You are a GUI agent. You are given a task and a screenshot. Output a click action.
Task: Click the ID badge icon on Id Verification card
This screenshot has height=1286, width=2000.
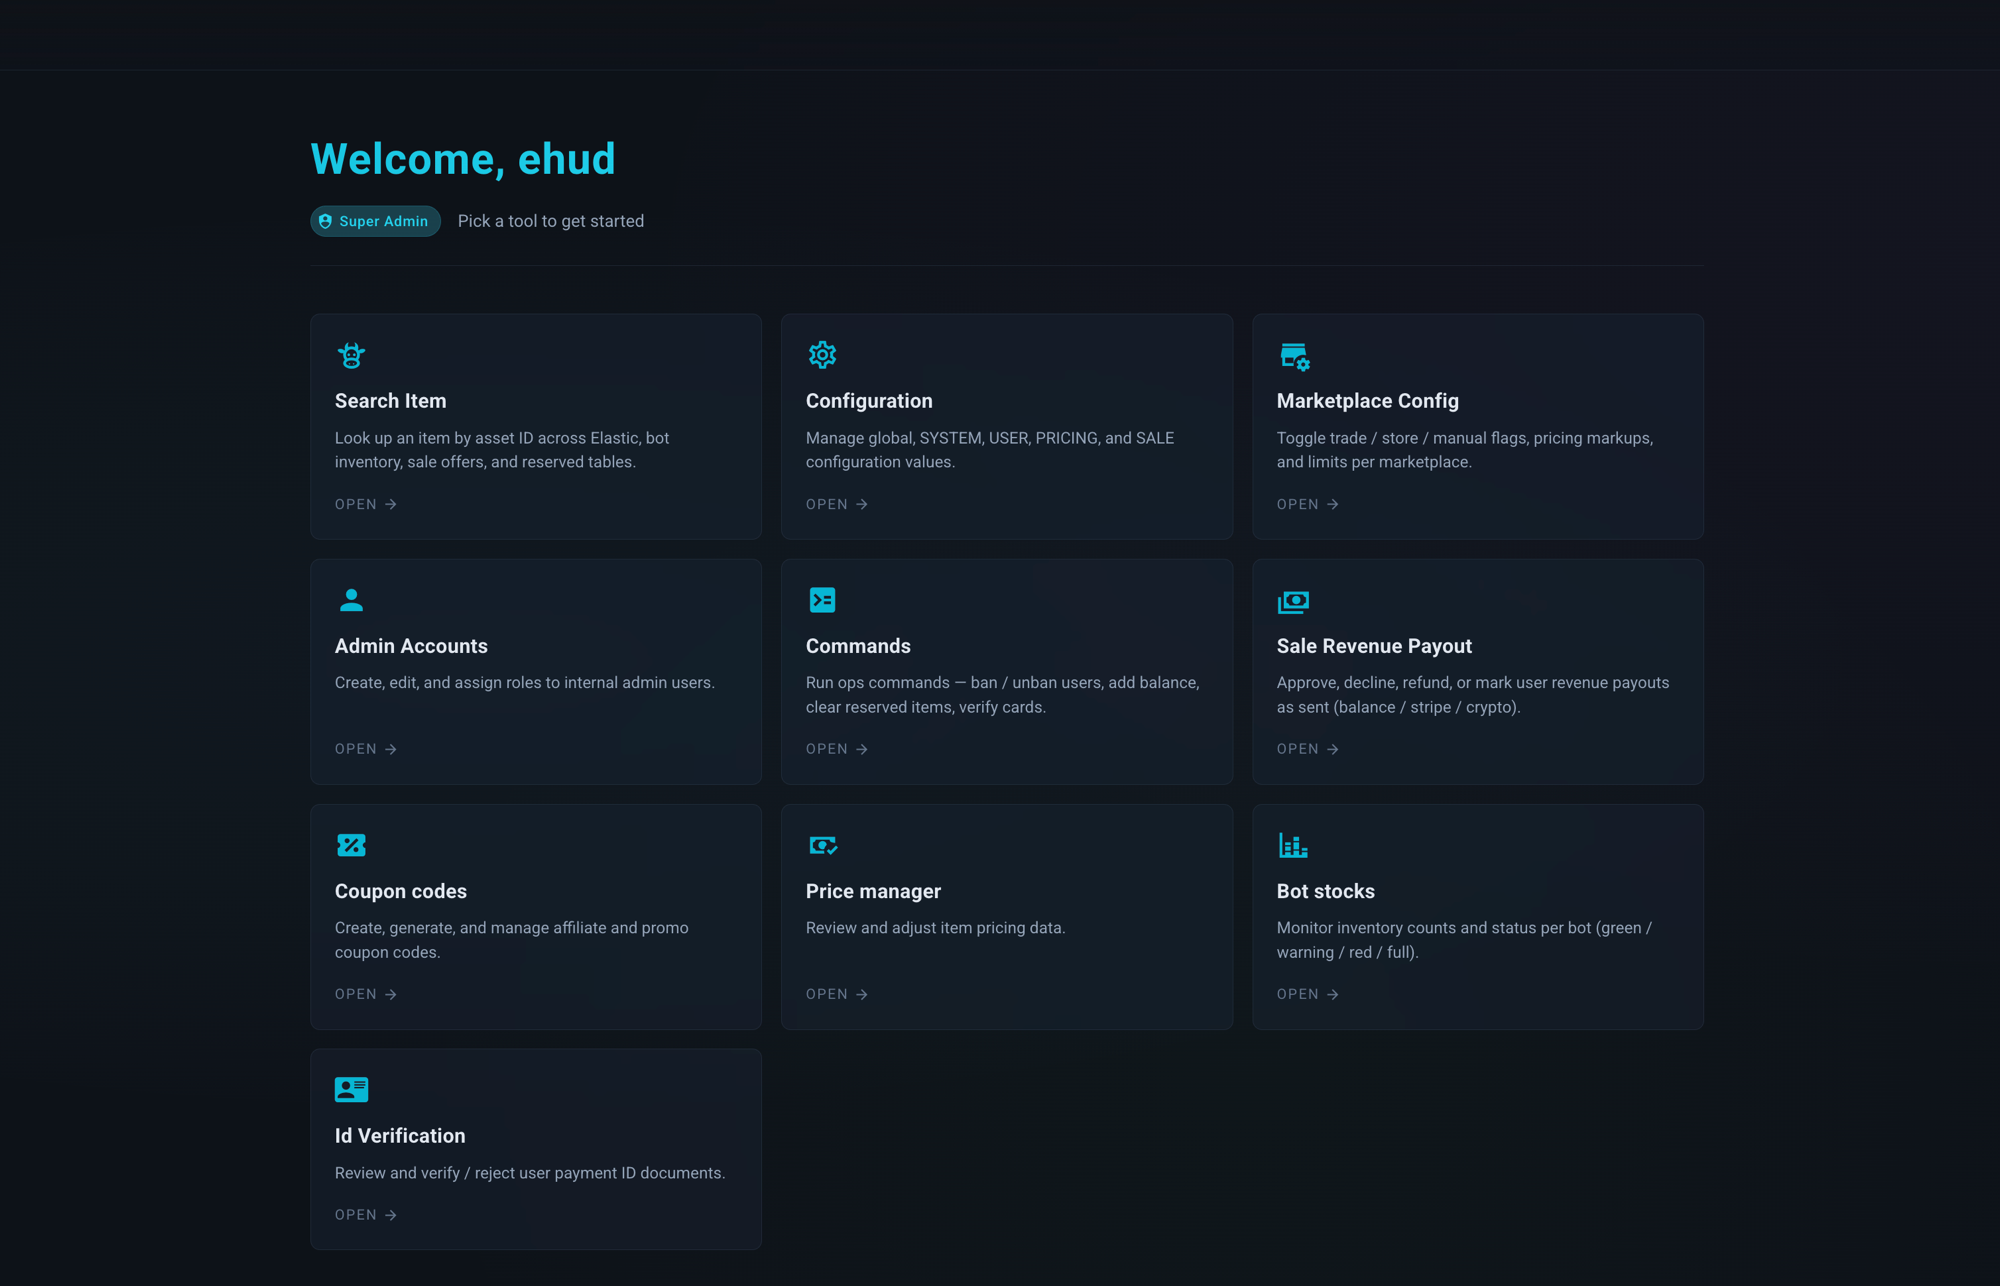pos(351,1089)
